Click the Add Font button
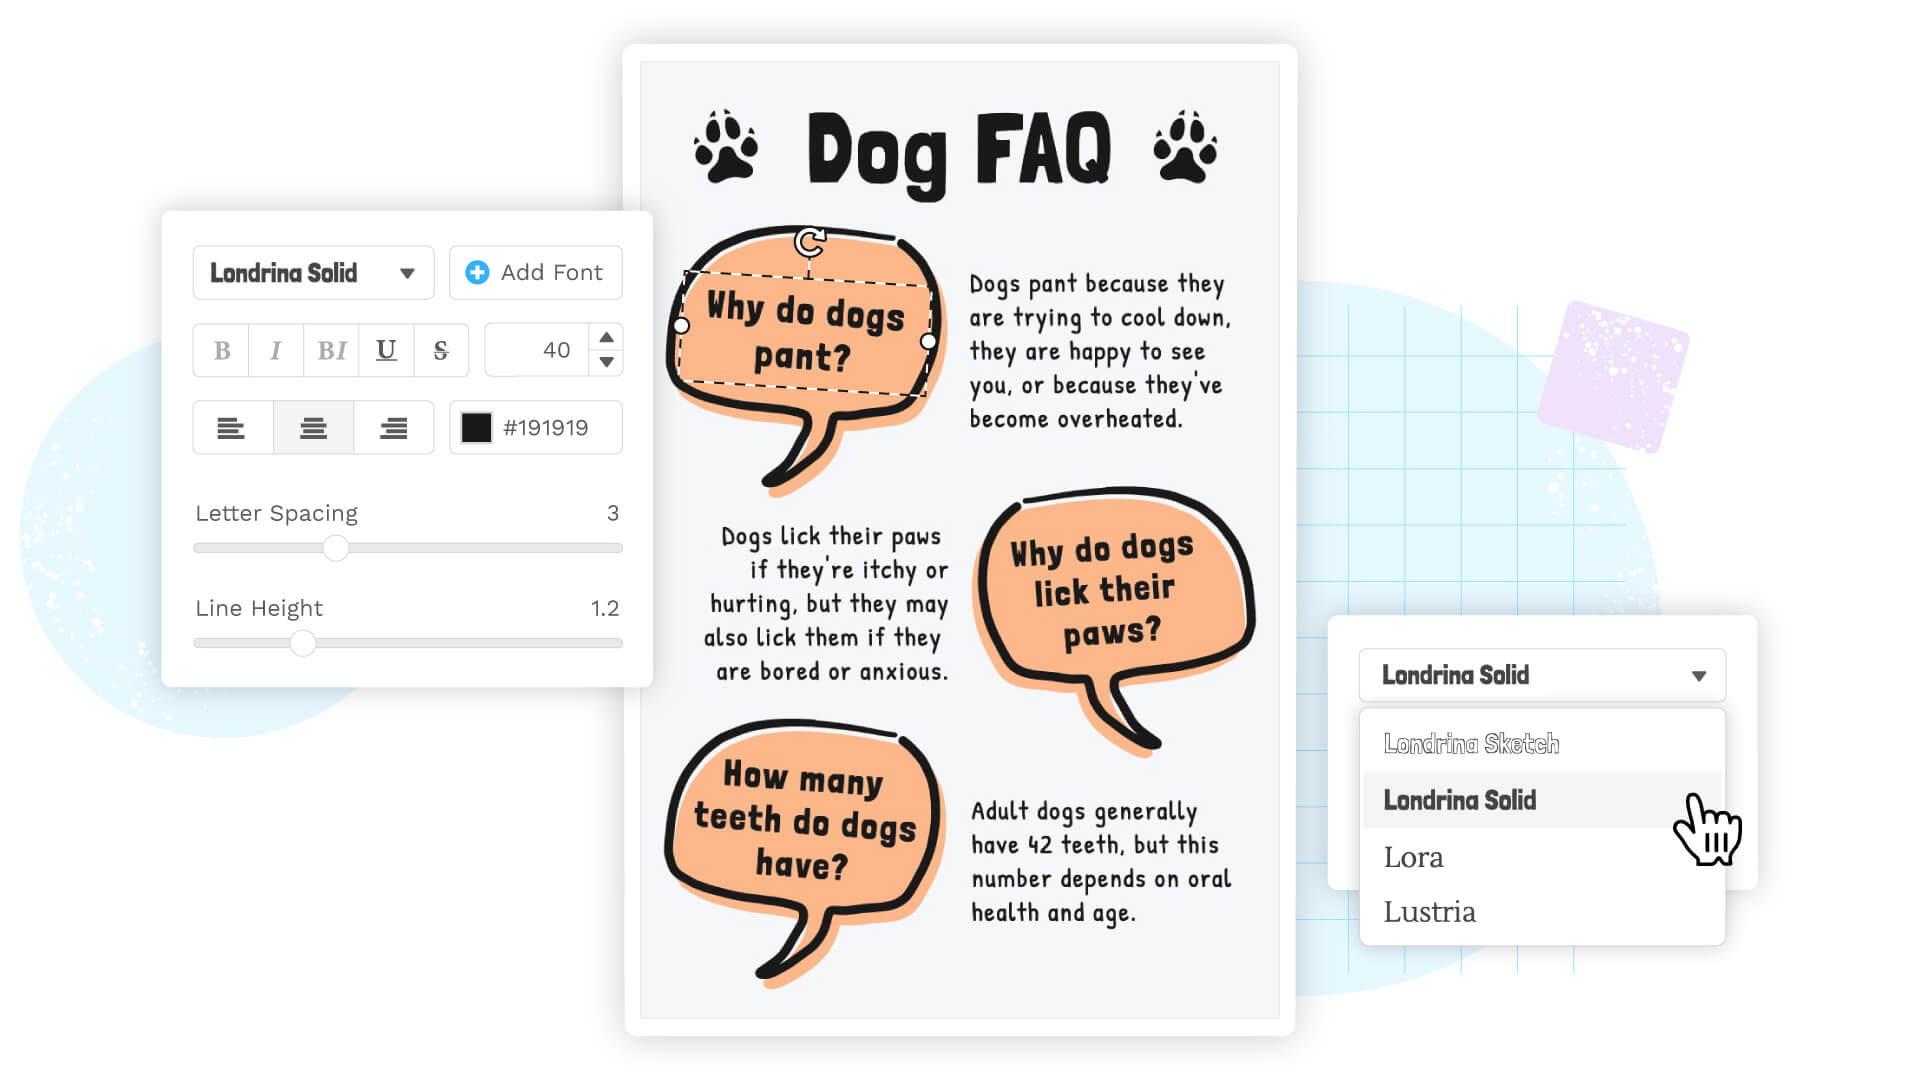Image resolution: width=1920 pixels, height=1080 pixels. (534, 272)
